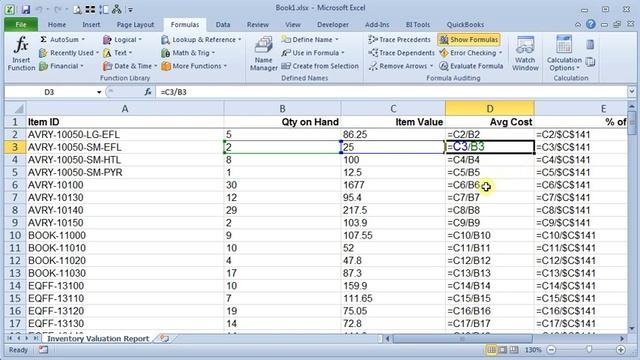
Task: Open Evaluate Formula dialog
Action: (x=471, y=66)
